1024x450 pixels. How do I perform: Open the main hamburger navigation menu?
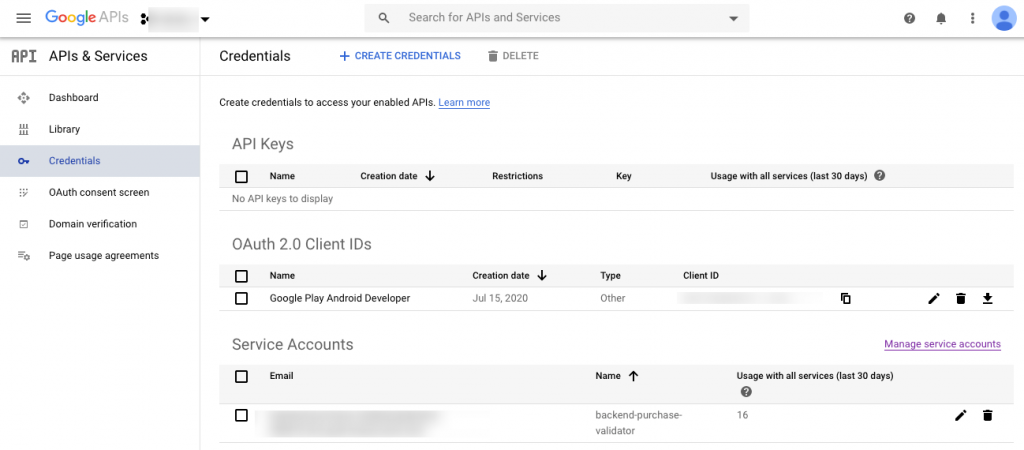tap(24, 18)
